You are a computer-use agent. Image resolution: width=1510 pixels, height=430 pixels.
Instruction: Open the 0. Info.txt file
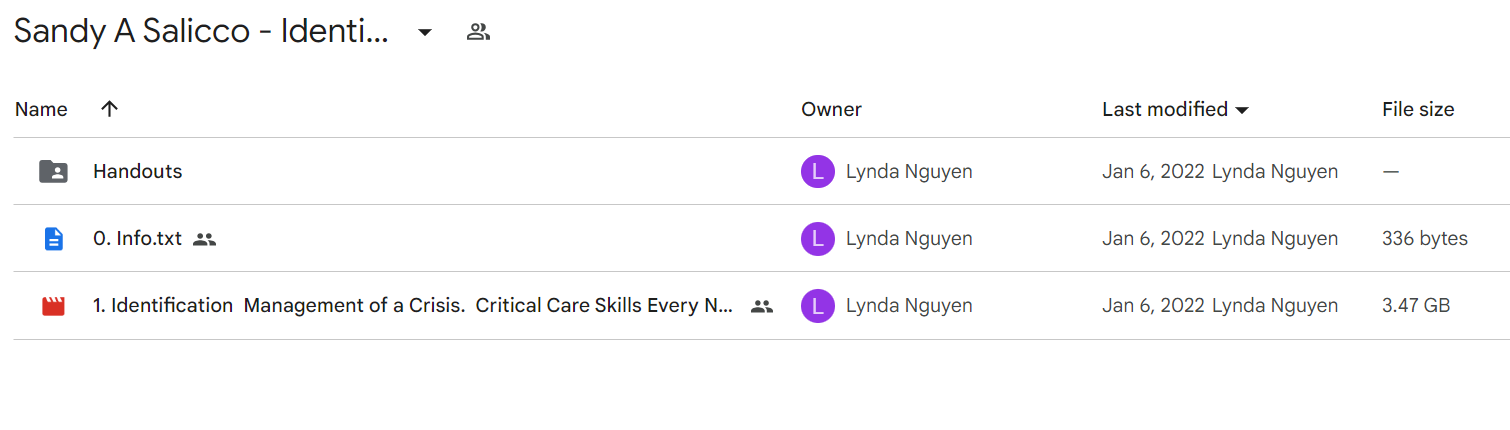point(137,239)
